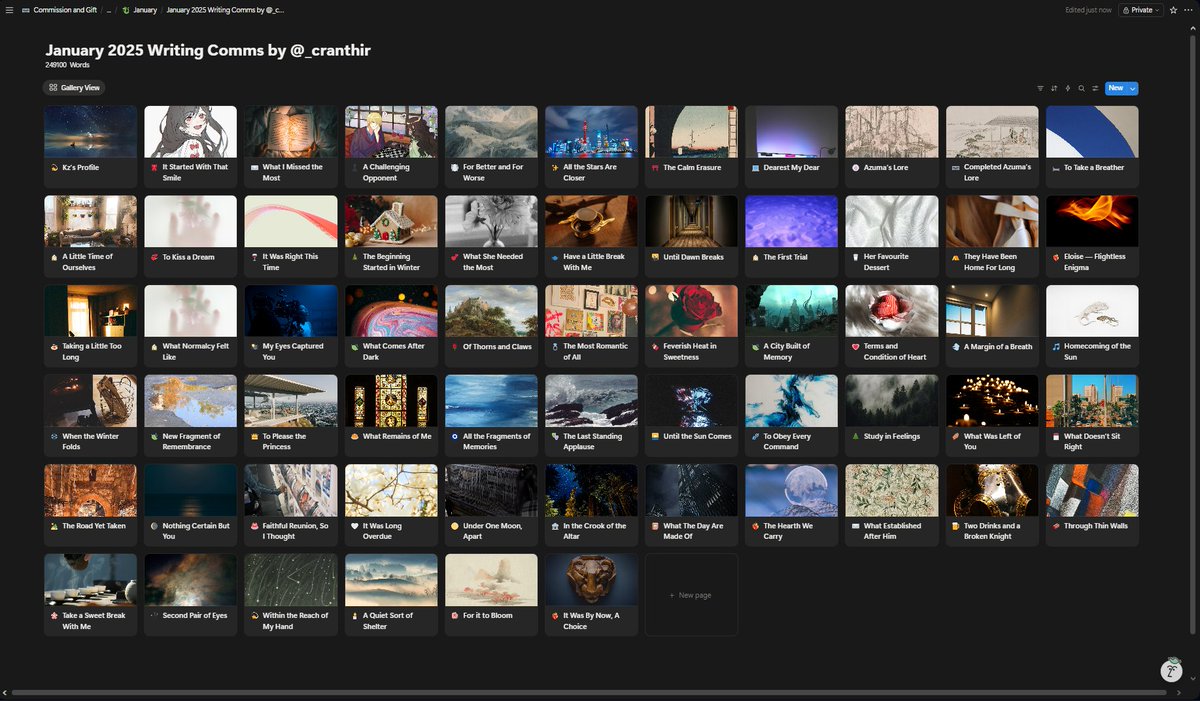Click the '249100 Words' count text

(x=67, y=65)
